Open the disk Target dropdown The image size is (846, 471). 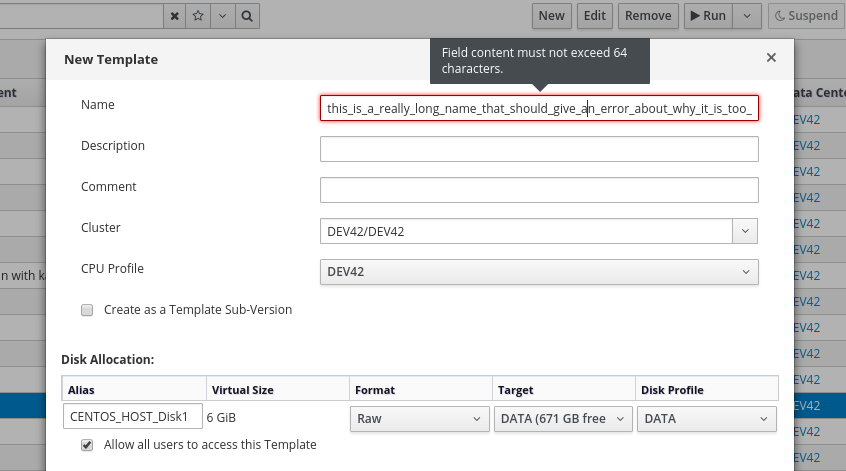[563, 419]
